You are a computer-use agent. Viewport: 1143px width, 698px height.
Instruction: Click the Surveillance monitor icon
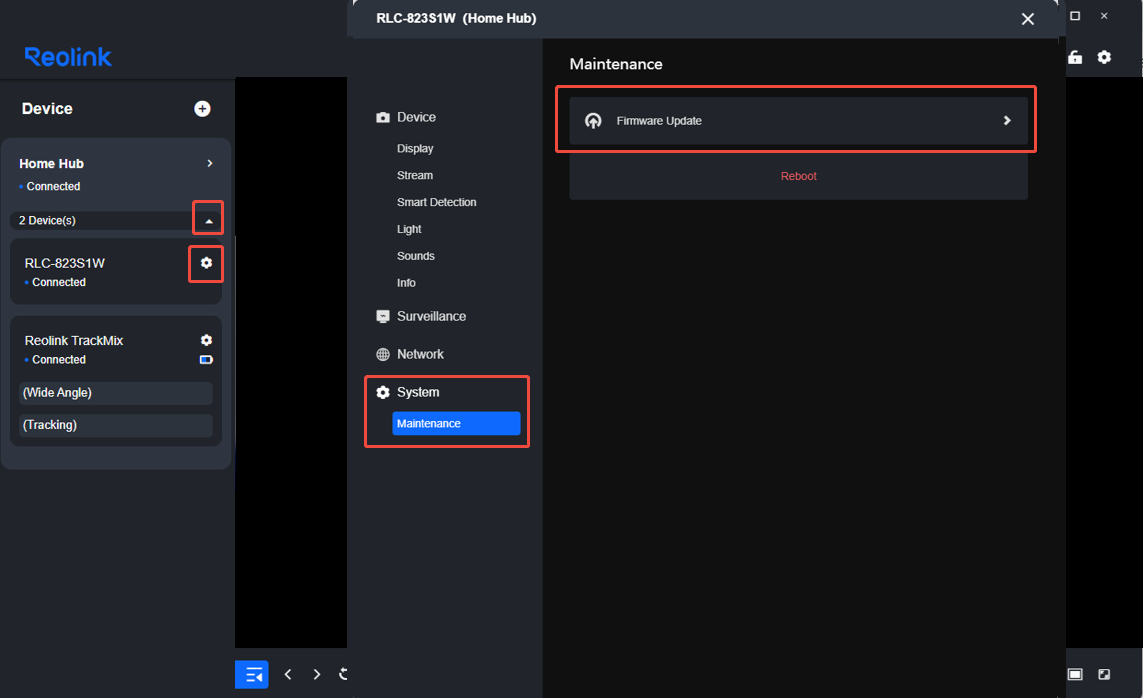383,316
